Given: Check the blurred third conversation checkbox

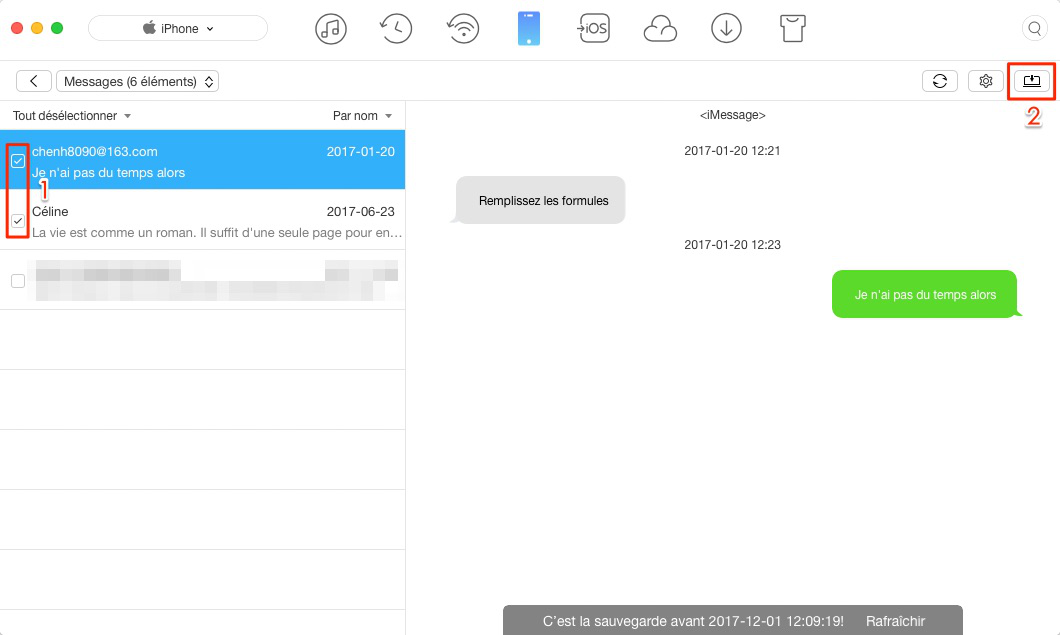Looking at the screenshot, I should click(18, 281).
